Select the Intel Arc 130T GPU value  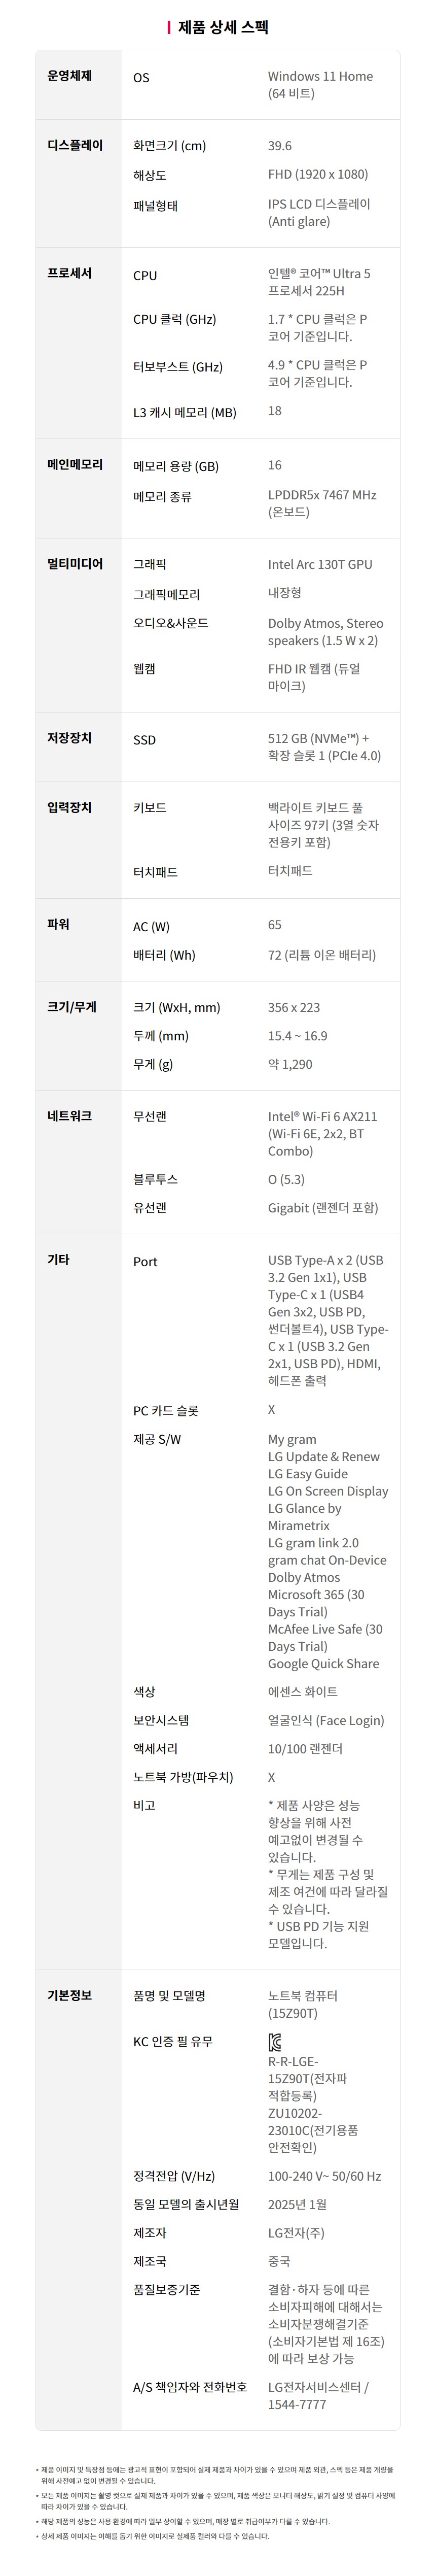(x=320, y=565)
